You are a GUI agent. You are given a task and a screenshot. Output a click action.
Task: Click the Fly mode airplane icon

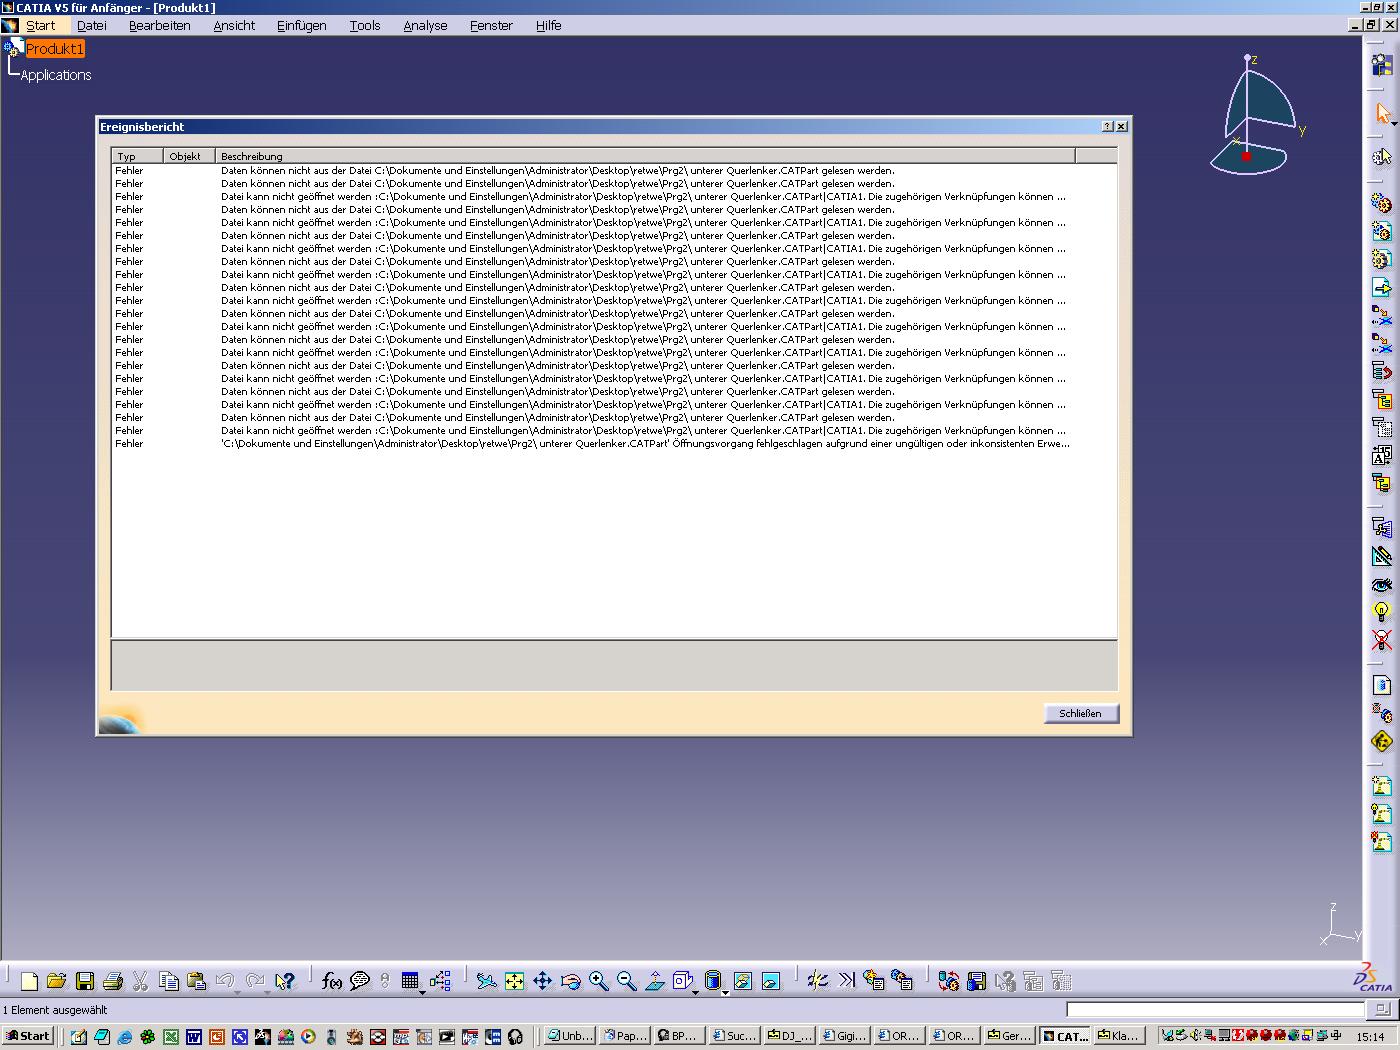(x=486, y=981)
